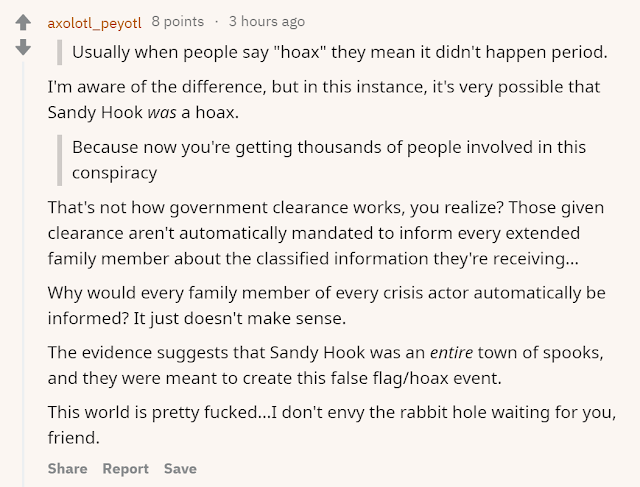Save this comment

pos(180,469)
